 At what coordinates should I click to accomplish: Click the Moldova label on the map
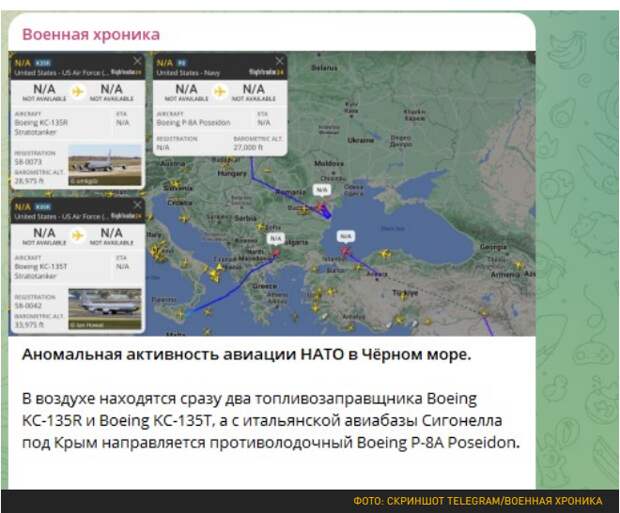[x=329, y=163]
